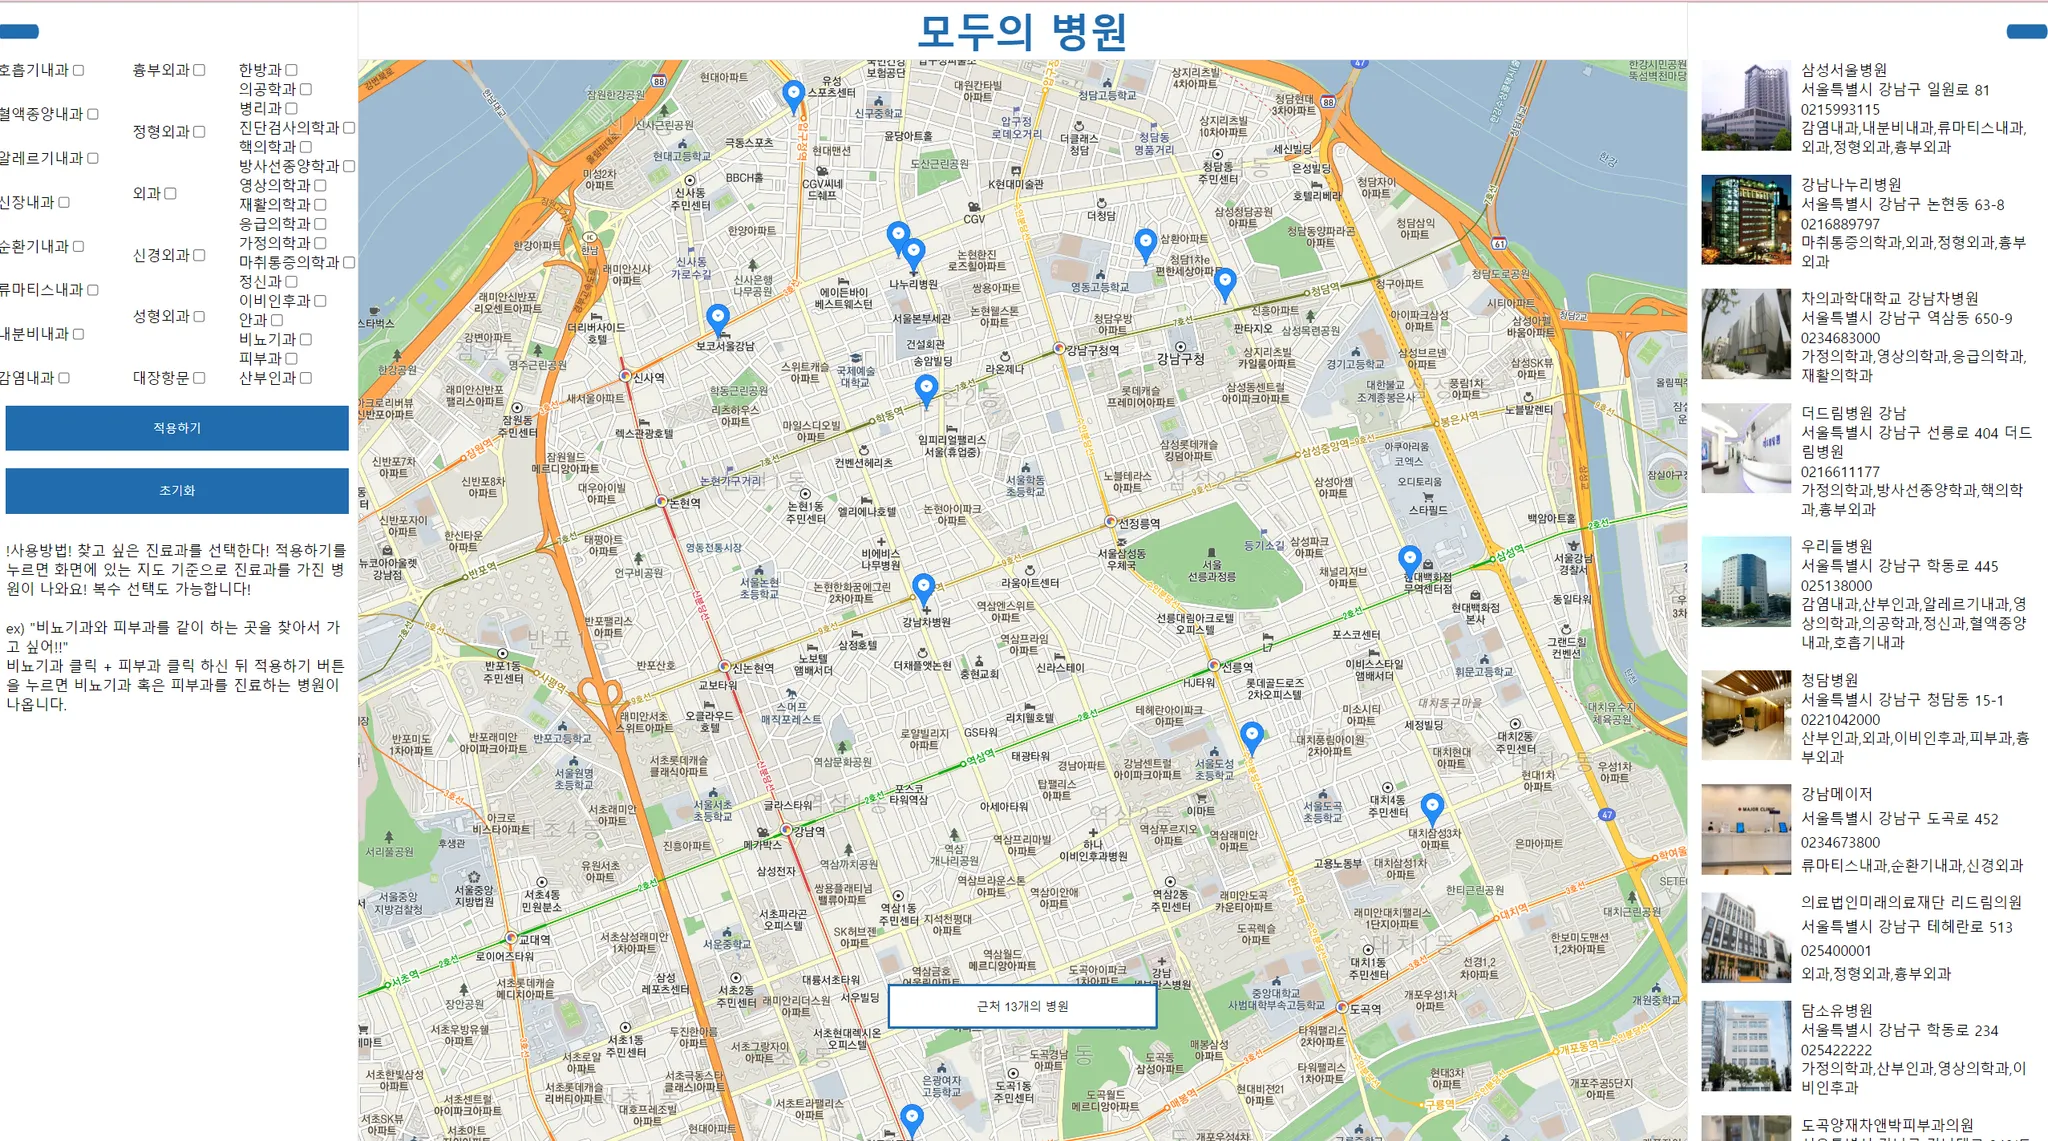Click the 근처 13개의 병원 banner
Viewport: 2048px width, 1141px height.
click(1022, 1006)
